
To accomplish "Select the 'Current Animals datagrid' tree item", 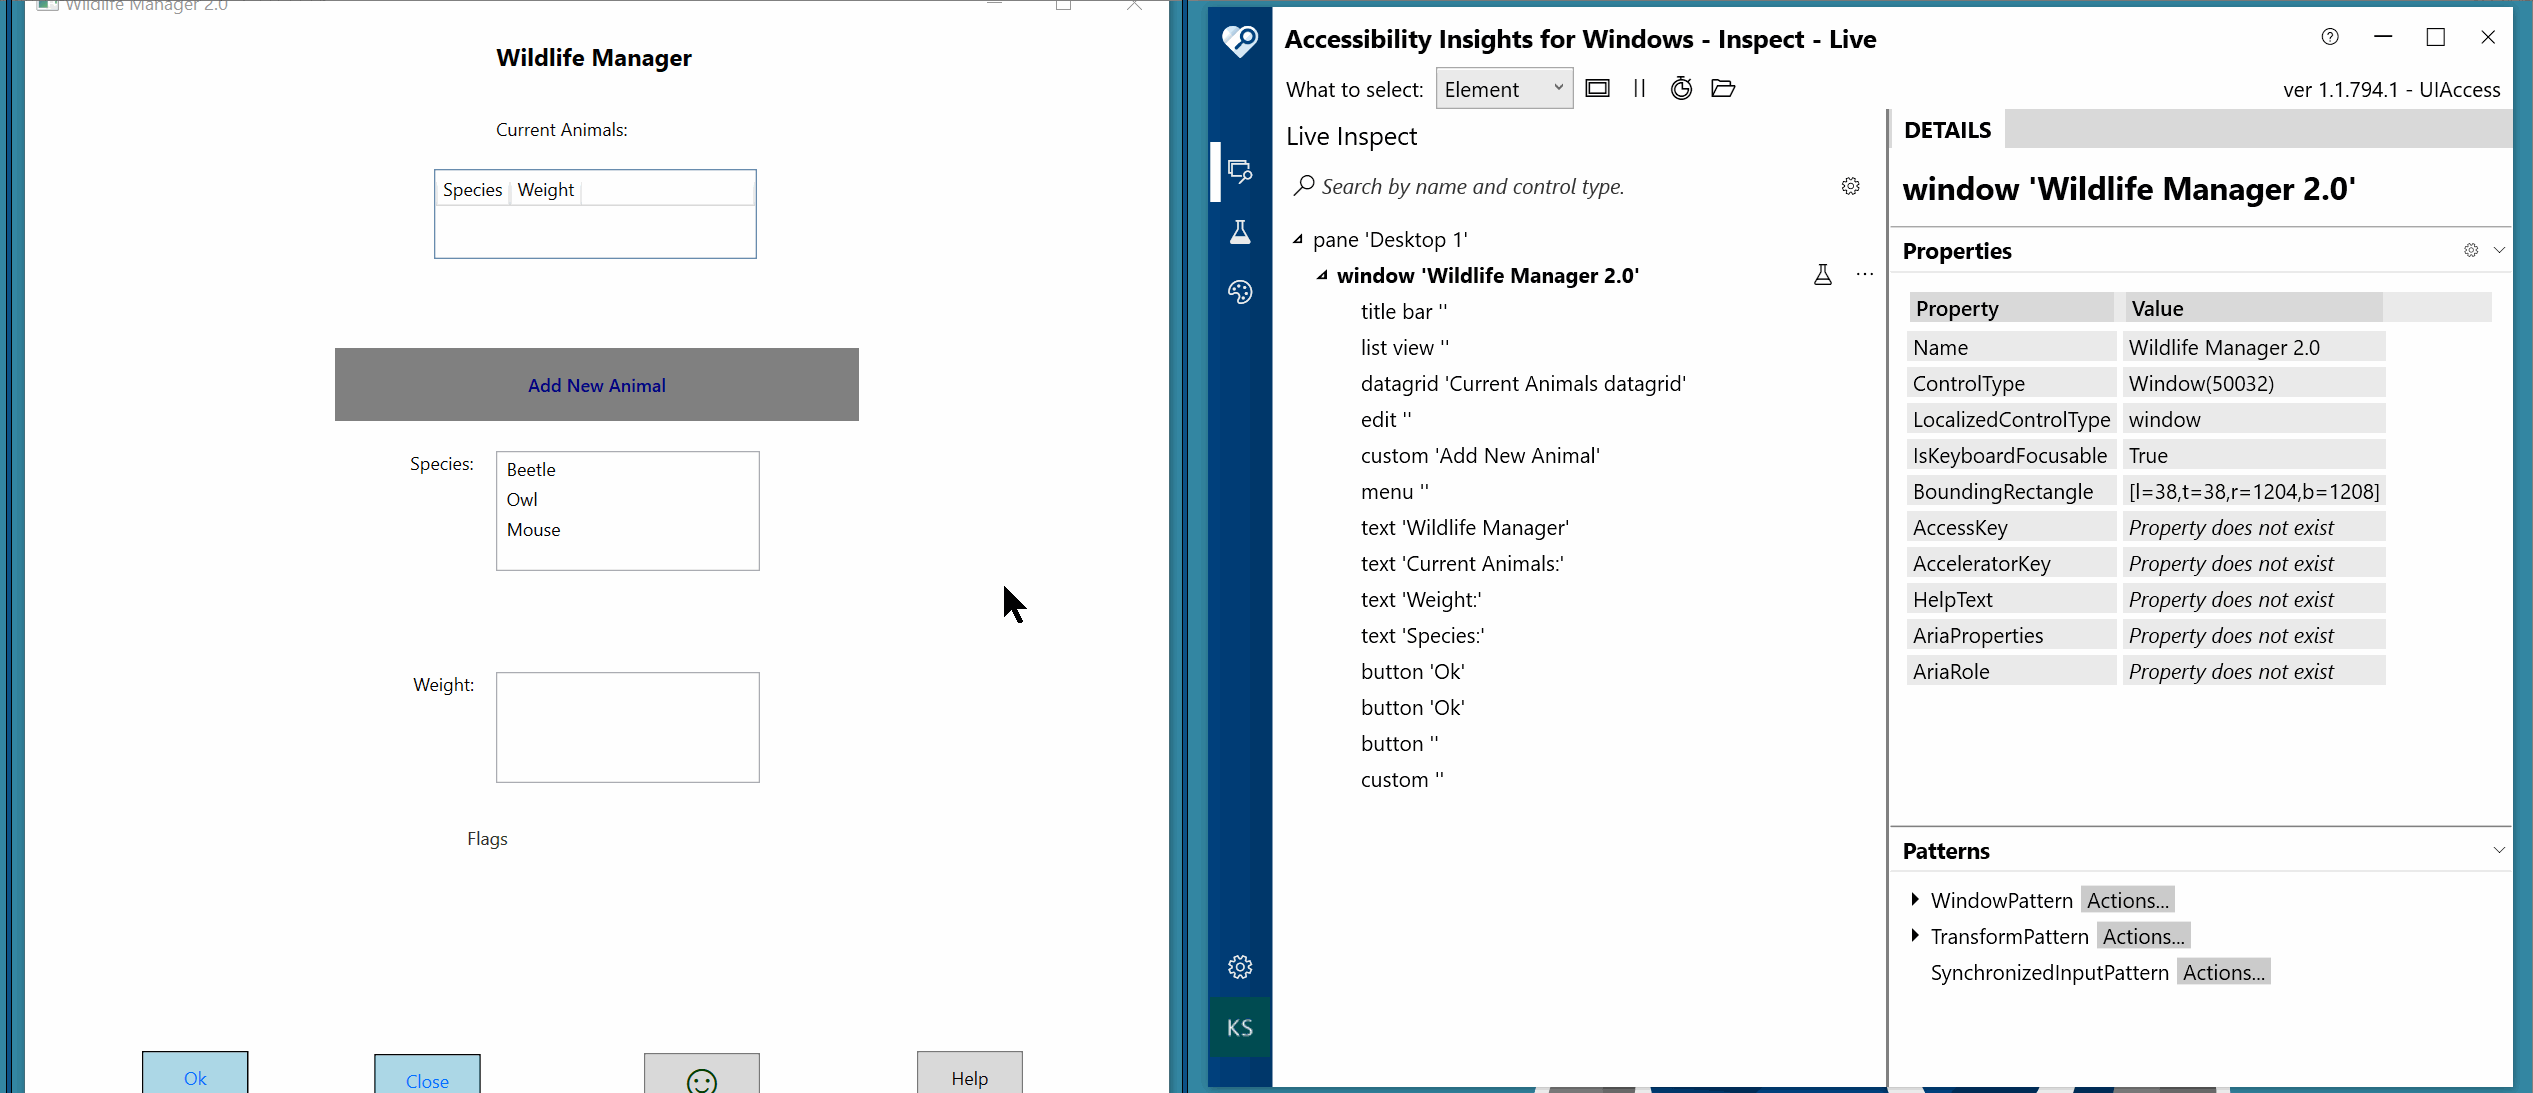I will pos(1522,383).
